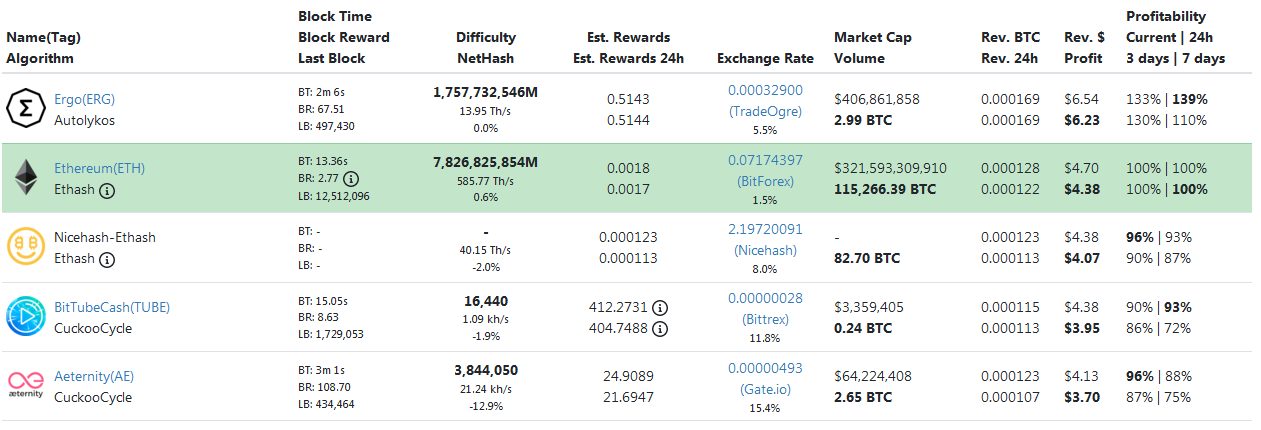Viewport: 1261px width, 430px height.
Task: Click the Profitability column header
Action: (x=1166, y=16)
